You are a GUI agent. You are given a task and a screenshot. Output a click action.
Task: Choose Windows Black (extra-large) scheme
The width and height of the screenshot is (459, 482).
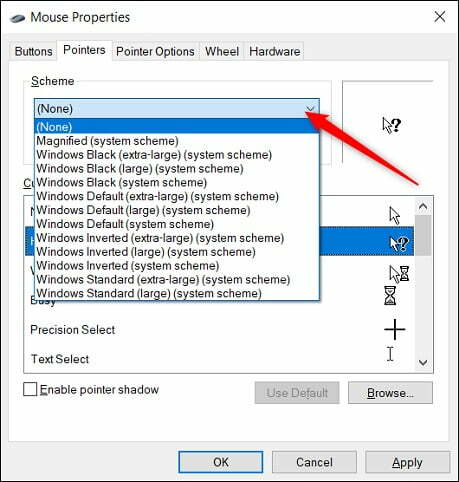(x=154, y=155)
